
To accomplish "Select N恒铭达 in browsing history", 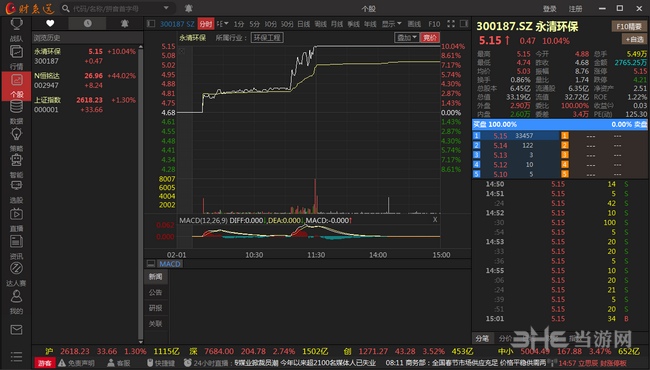I will [85, 80].
